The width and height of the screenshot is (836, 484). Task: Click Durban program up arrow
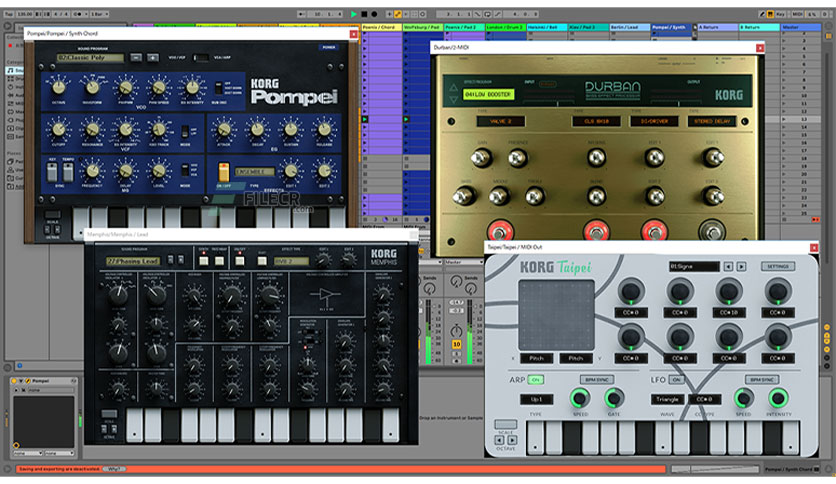tap(453, 87)
